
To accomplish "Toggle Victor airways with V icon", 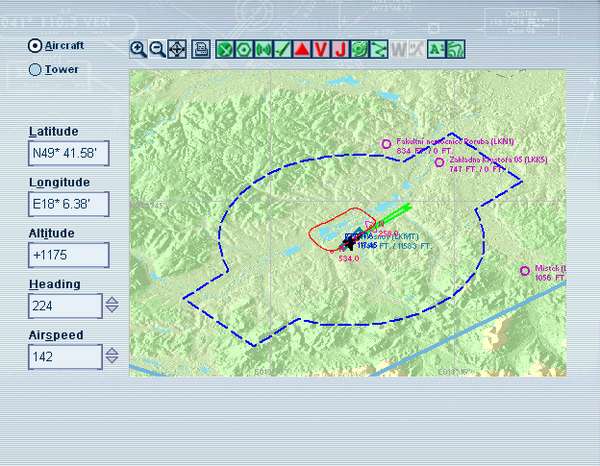I will 321,48.
